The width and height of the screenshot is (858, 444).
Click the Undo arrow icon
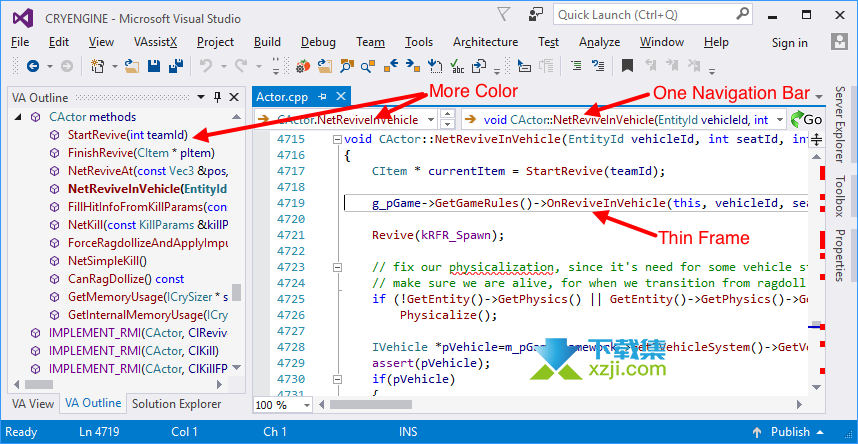(206, 67)
